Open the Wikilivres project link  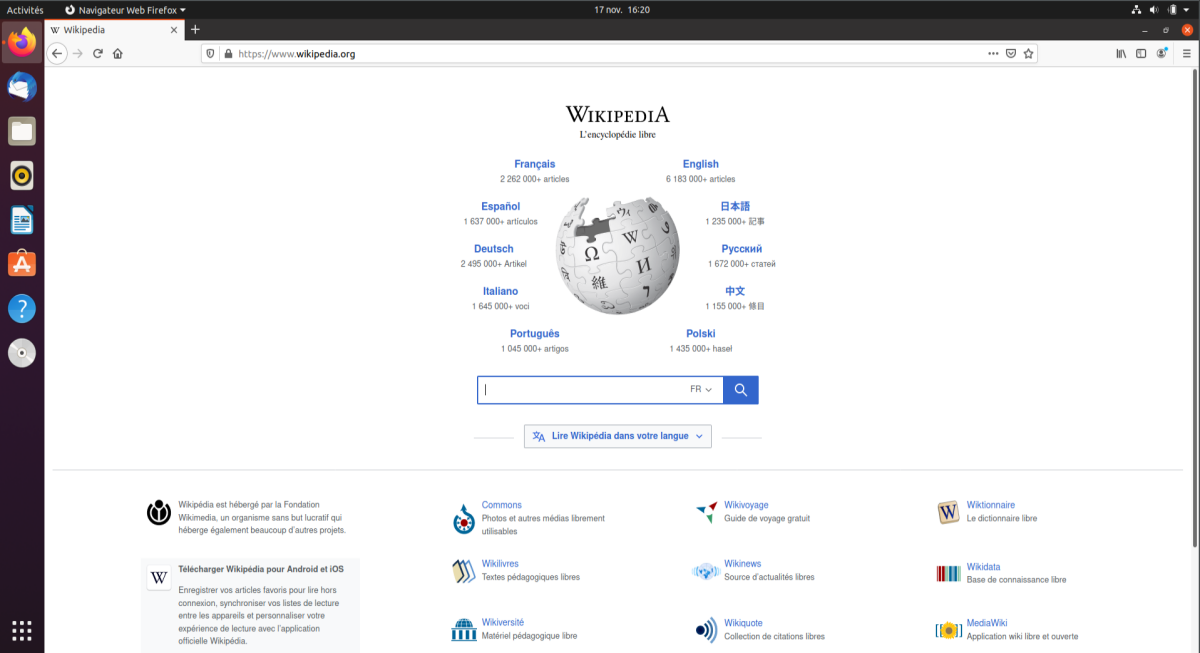[500, 564]
